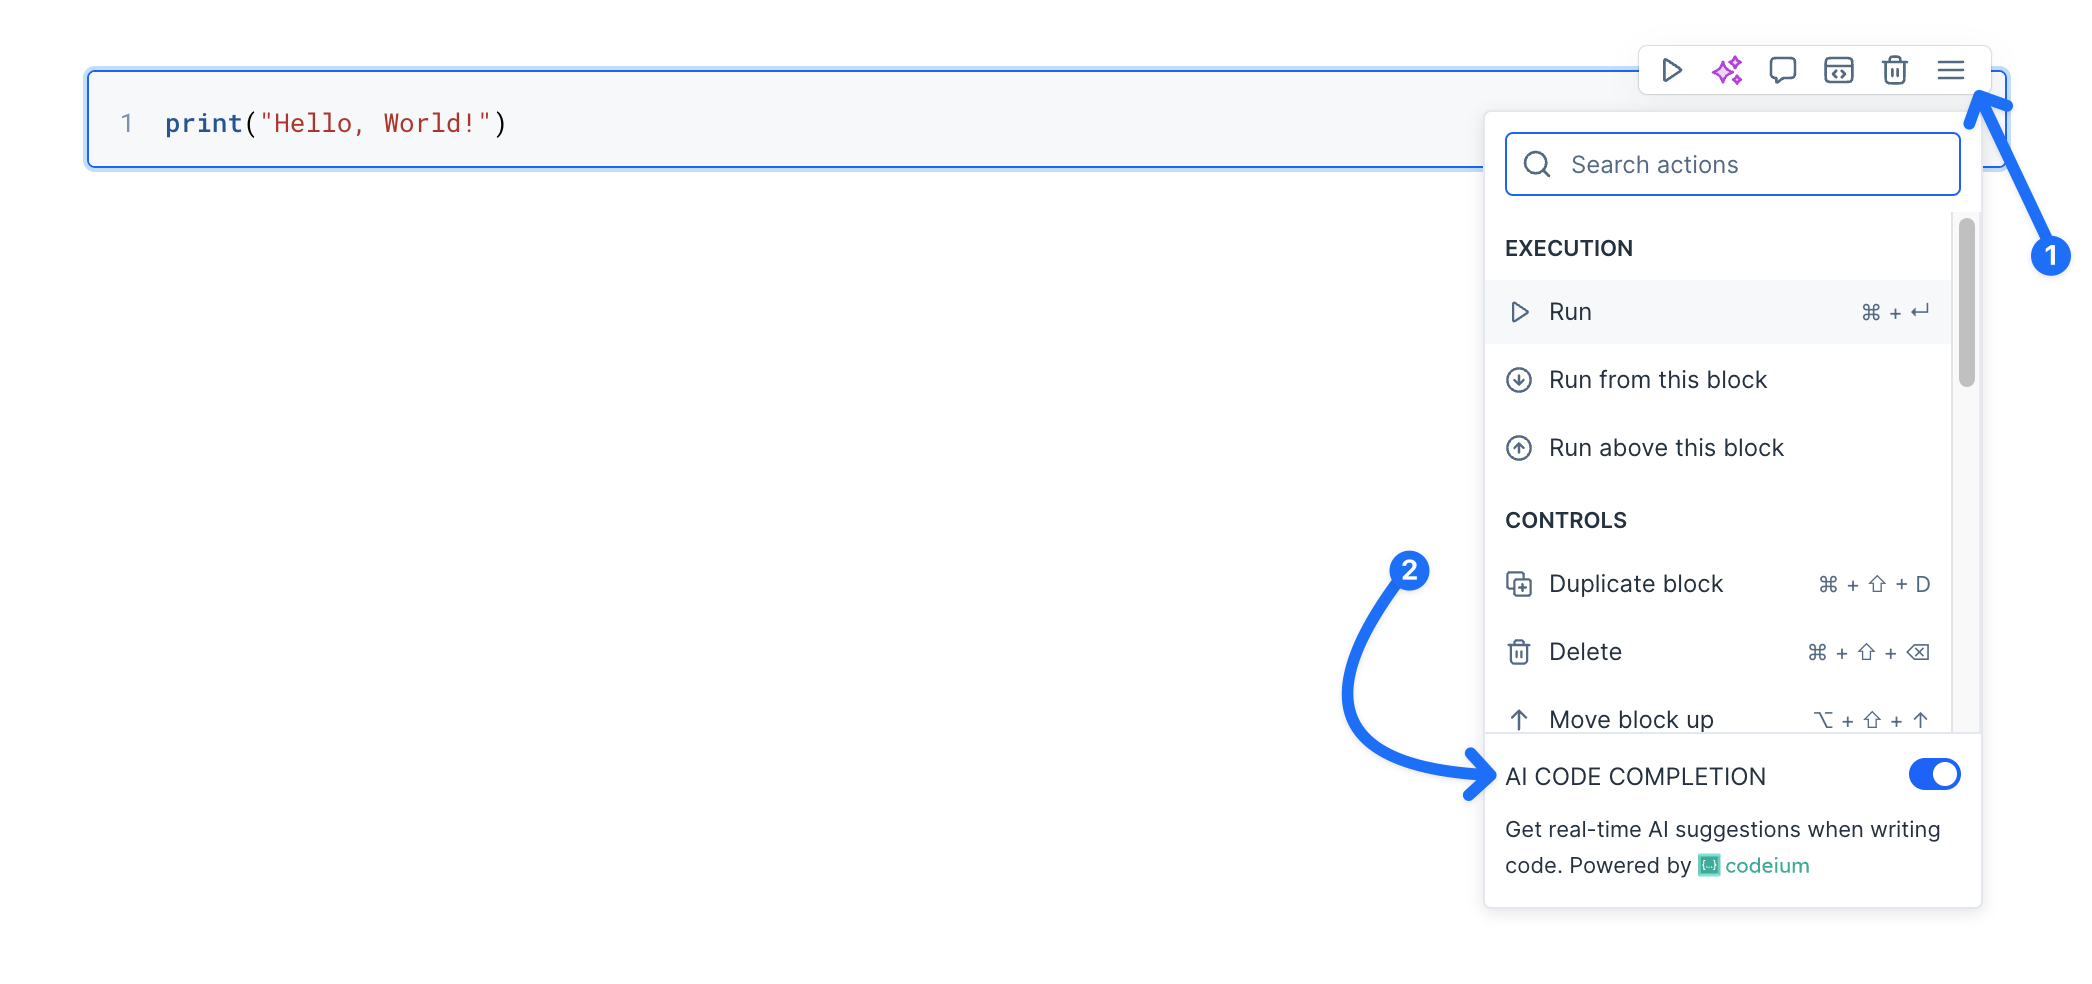Delete block with toolbar trash icon
The width and height of the screenshot is (2092, 984).
[x=1895, y=70]
